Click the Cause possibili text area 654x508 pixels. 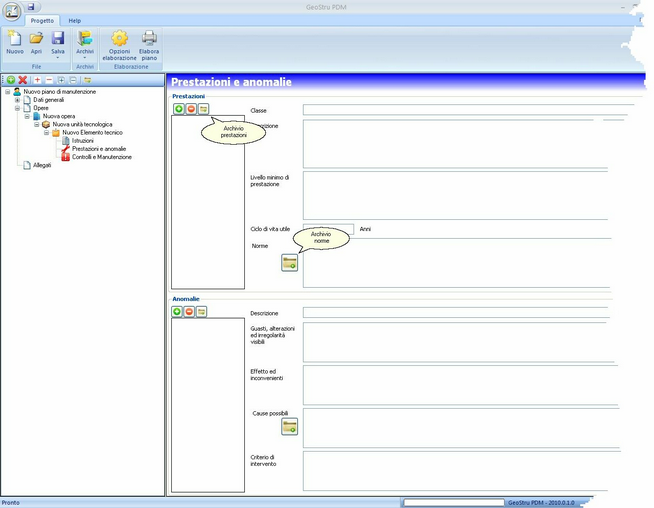[x=461, y=428]
